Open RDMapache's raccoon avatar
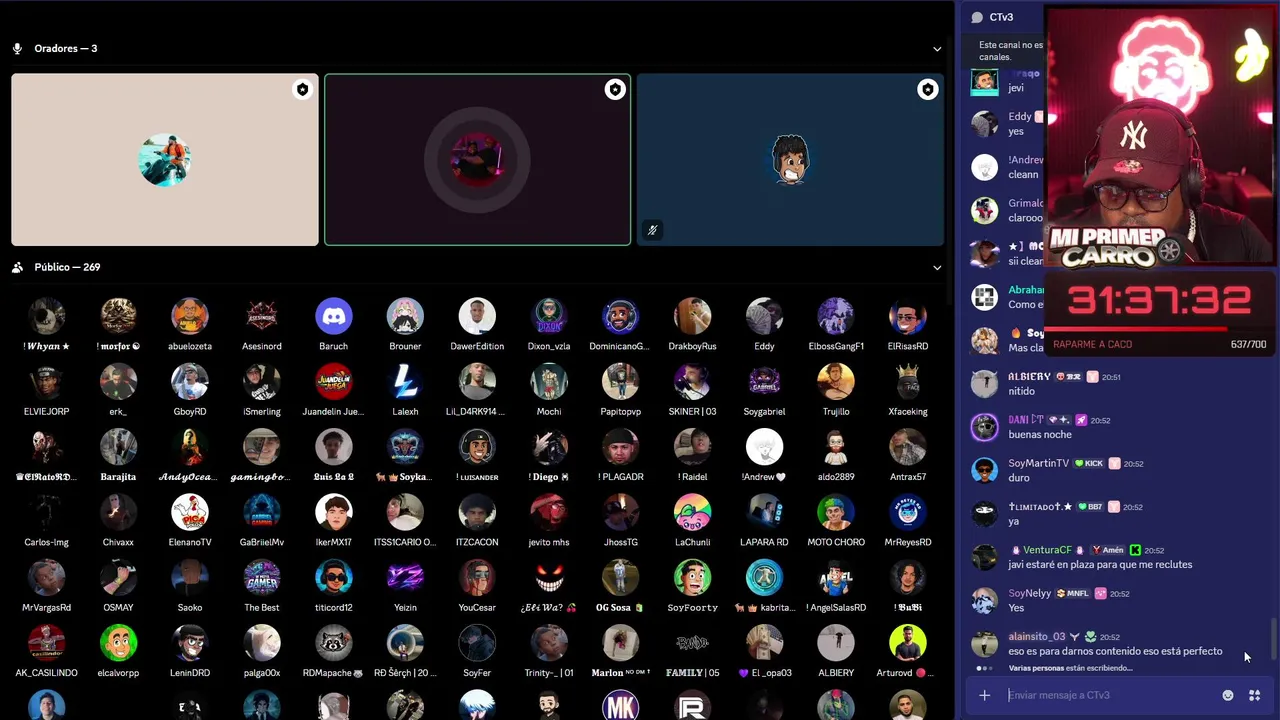 coord(334,643)
